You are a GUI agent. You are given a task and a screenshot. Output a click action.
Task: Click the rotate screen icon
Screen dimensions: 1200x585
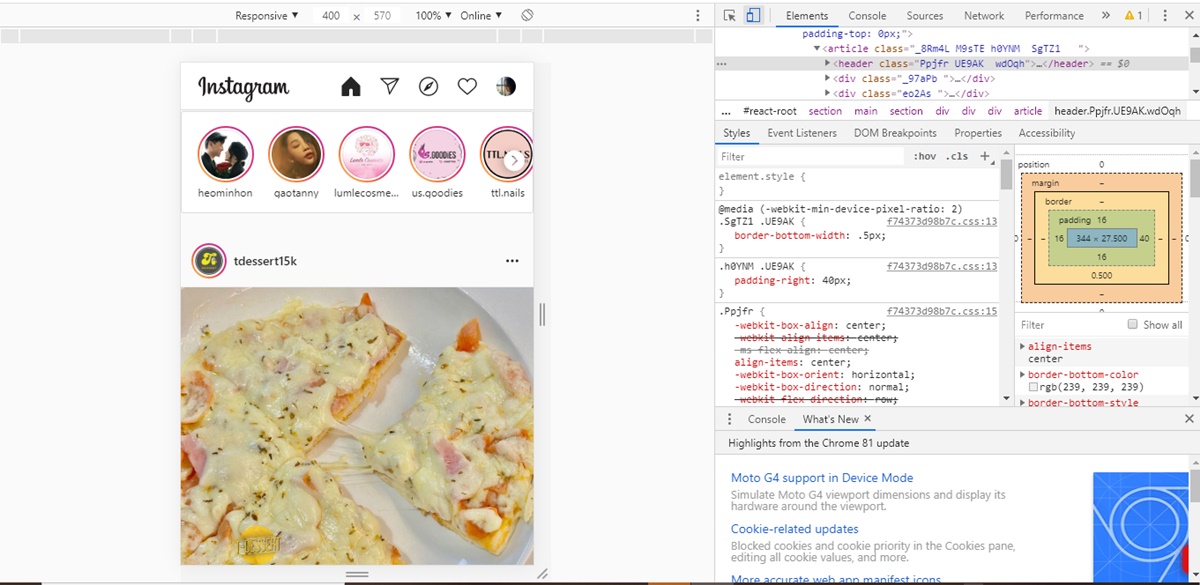click(527, 16)
